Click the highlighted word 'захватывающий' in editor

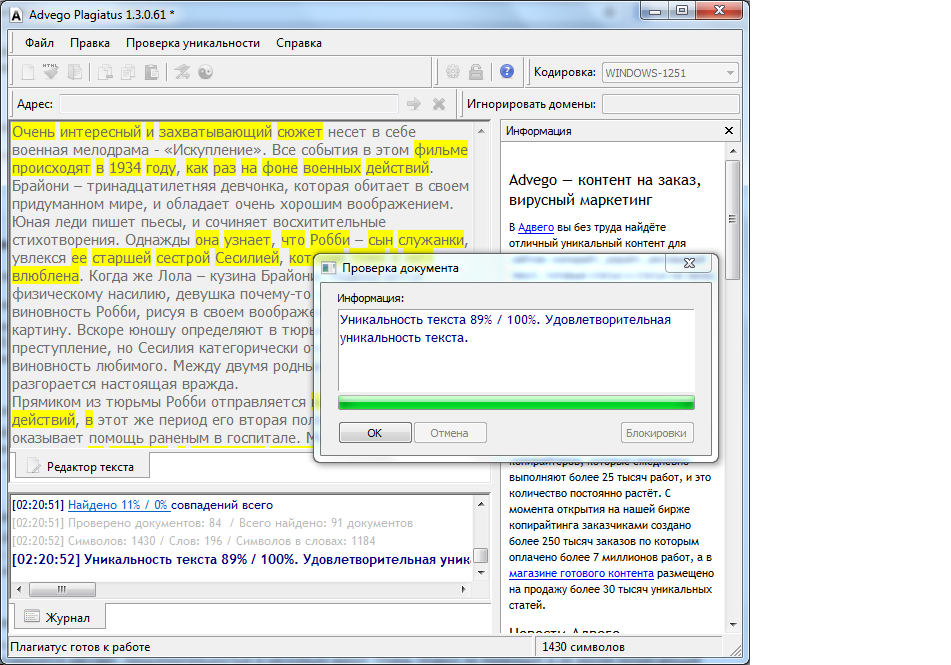[x=215, y=132]
